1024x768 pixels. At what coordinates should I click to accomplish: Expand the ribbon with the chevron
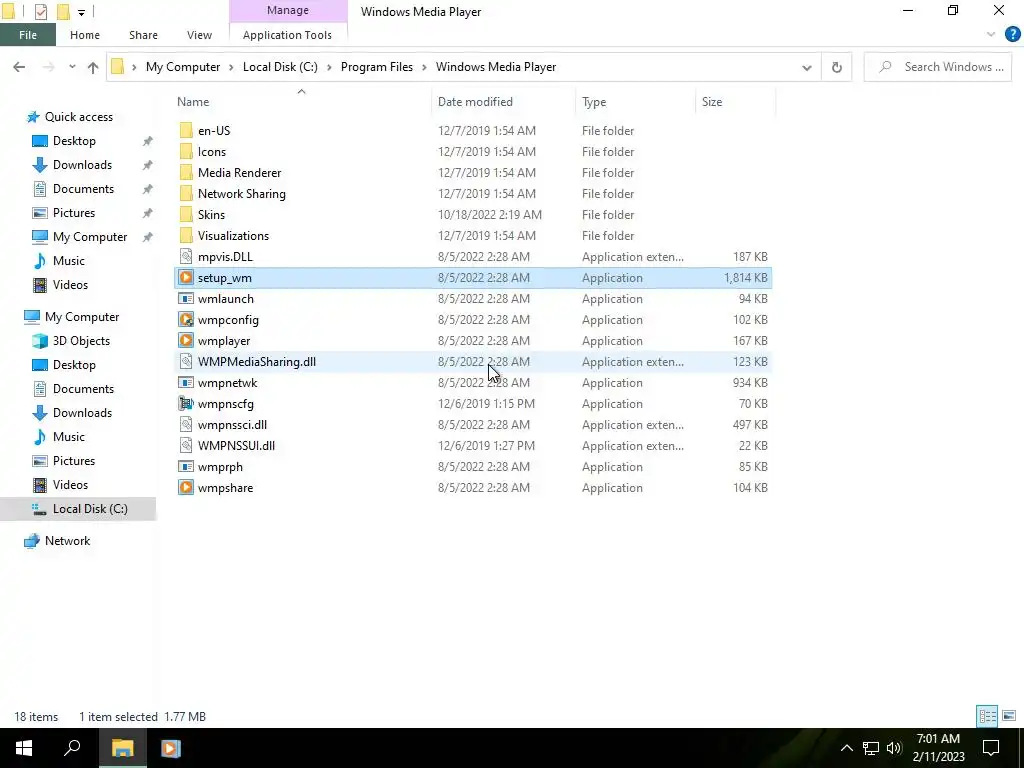[x=991, y=35]
